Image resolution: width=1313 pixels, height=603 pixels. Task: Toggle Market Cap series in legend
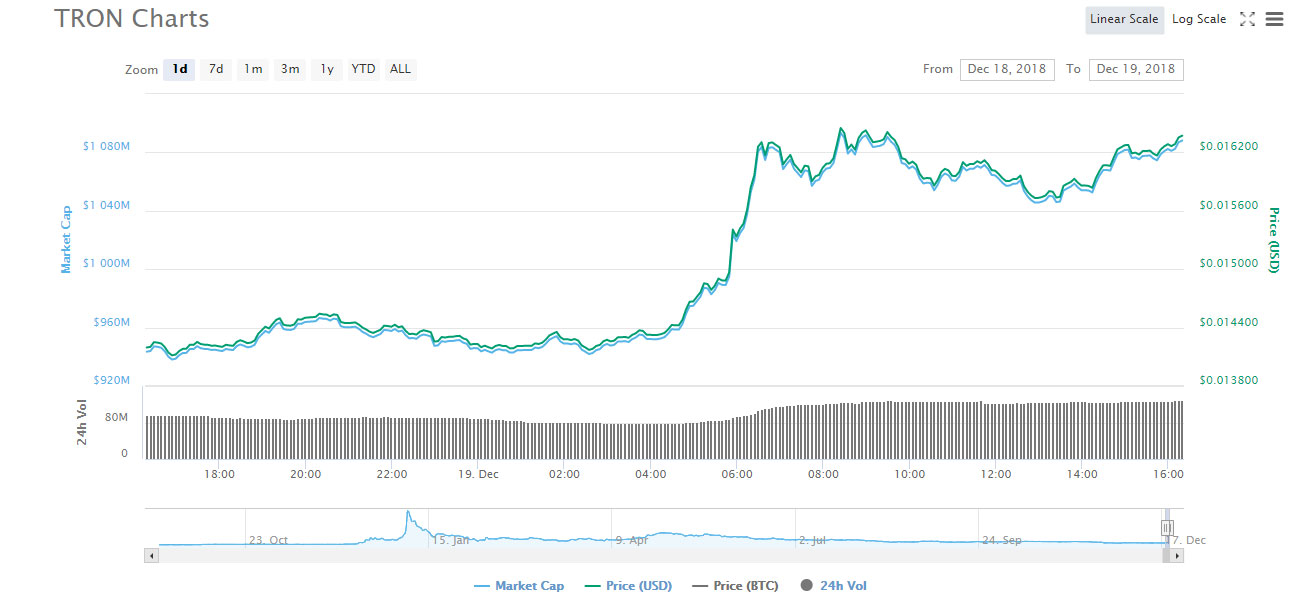point(519,586)
